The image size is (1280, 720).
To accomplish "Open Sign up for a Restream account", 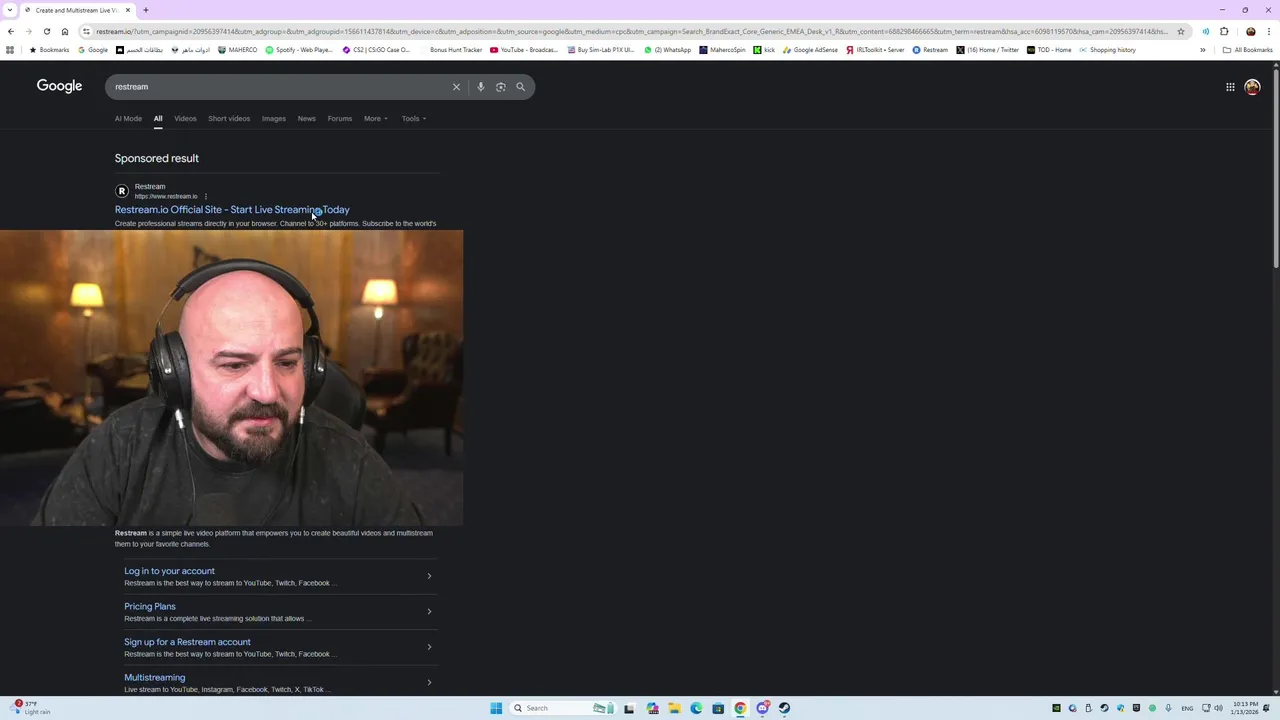I will [x=187, y=642].
